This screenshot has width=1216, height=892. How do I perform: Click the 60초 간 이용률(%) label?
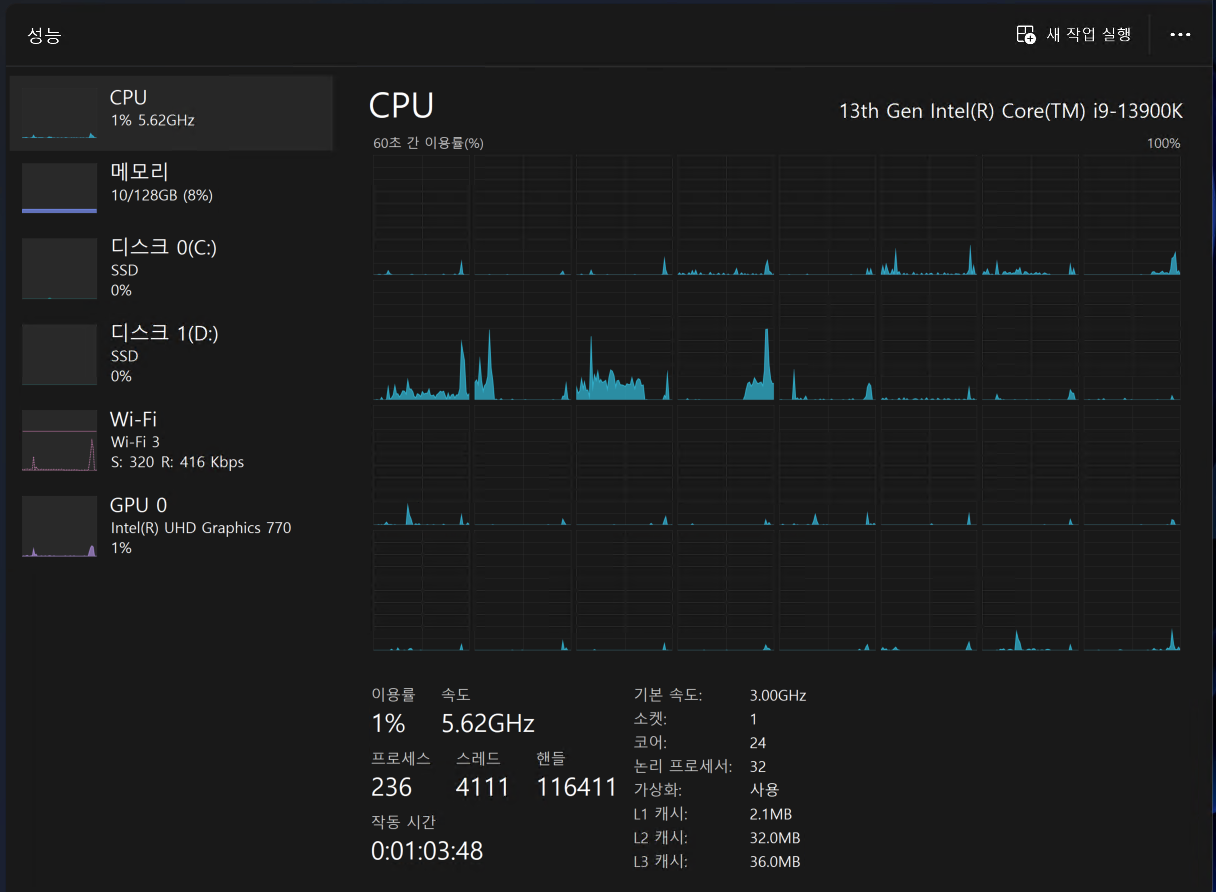coord(428,143)
